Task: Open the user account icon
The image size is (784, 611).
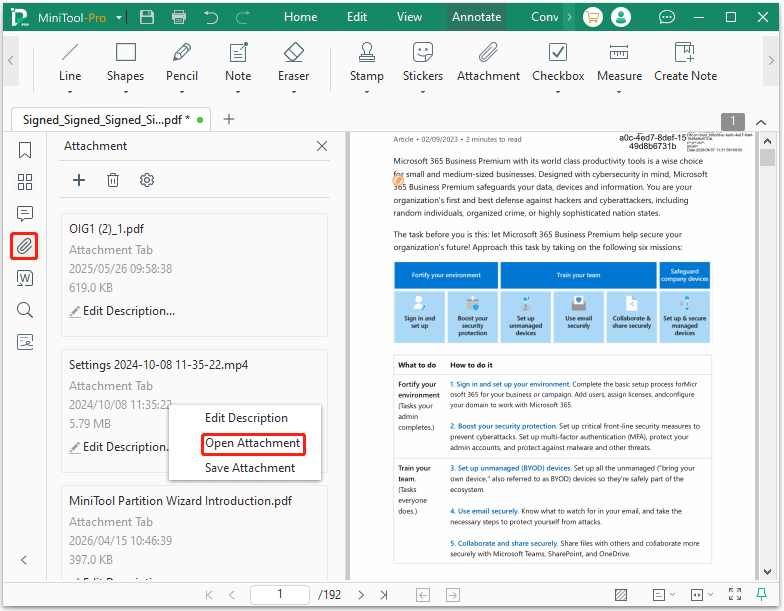Action: click(621, 18)
